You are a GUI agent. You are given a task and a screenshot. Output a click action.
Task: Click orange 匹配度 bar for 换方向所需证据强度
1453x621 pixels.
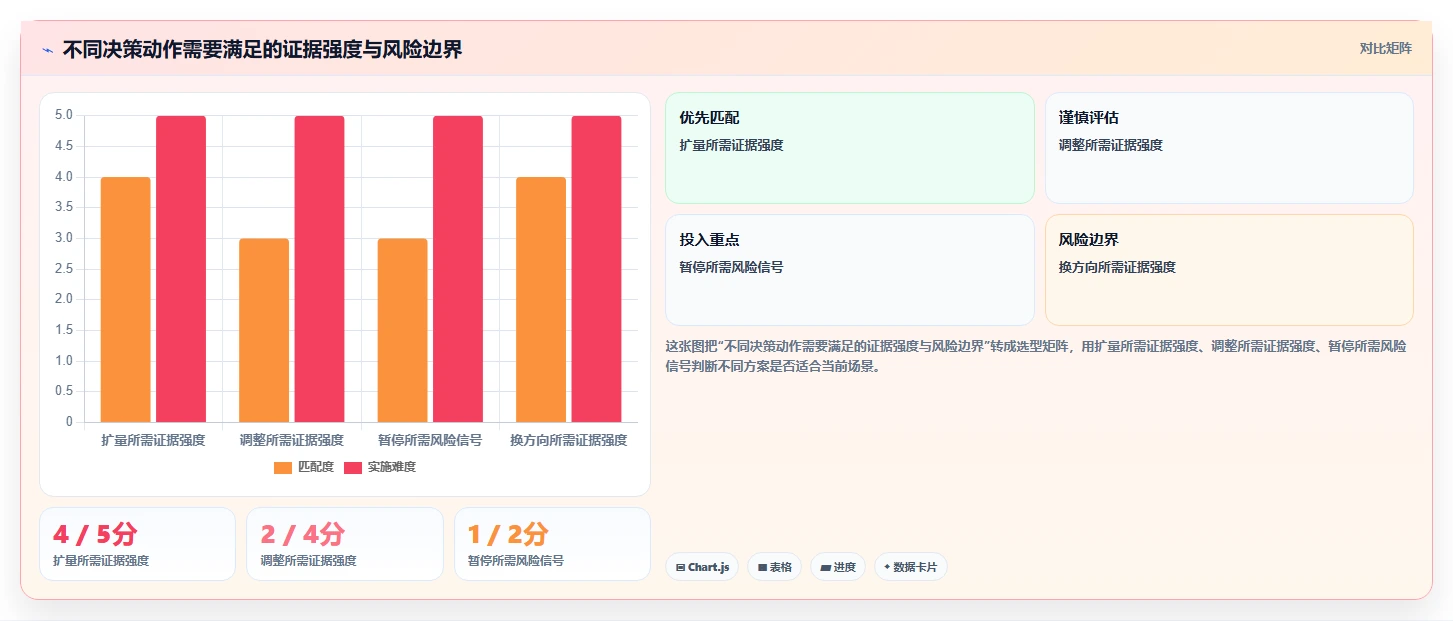(541, 300)
